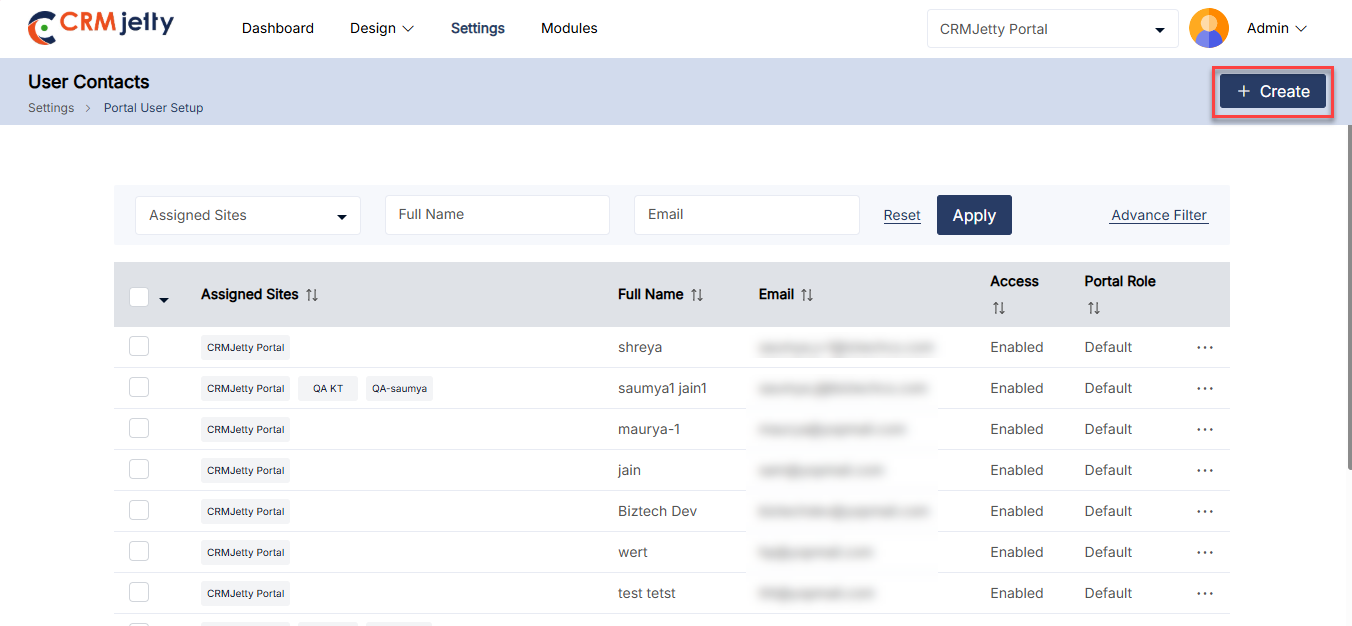
Task: Sort the Email column
Action: pyautogui.click(x=807, y=295)
